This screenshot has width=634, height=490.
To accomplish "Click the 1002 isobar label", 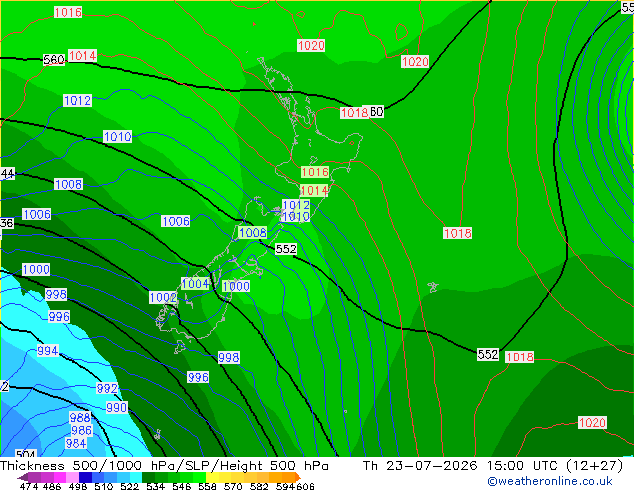I will (163, 298).
